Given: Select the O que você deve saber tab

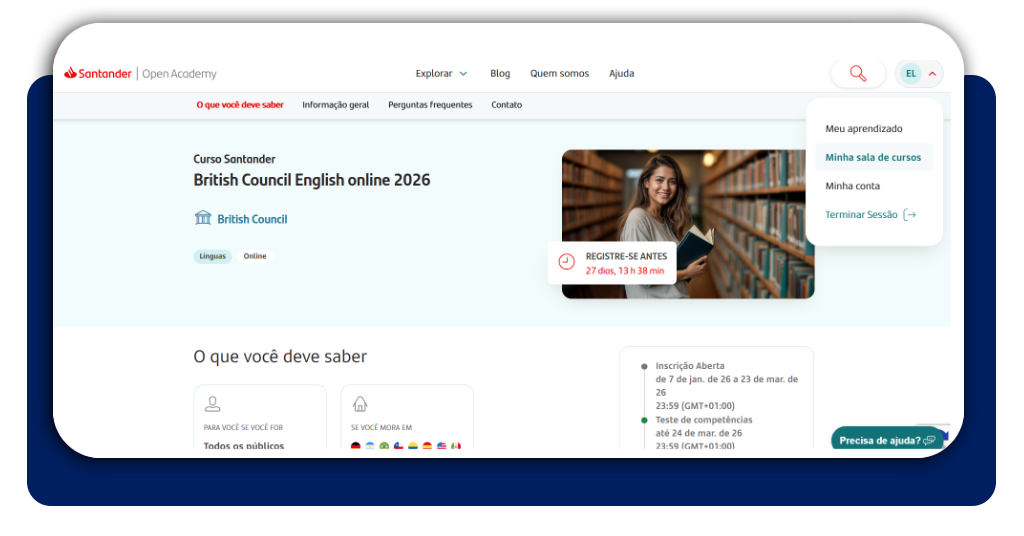Looking at the screenshot, I should pyautogui.click(x=240, y=104).
